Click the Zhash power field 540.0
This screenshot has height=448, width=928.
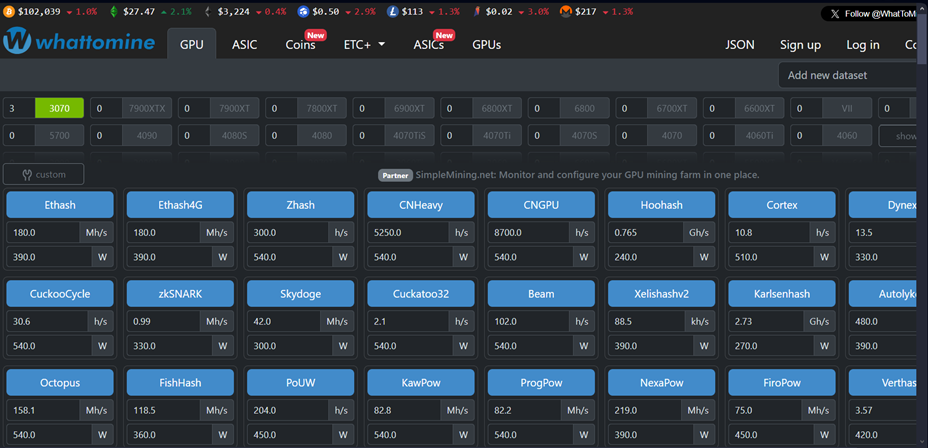pyautogui.click(x=290, y=257)
